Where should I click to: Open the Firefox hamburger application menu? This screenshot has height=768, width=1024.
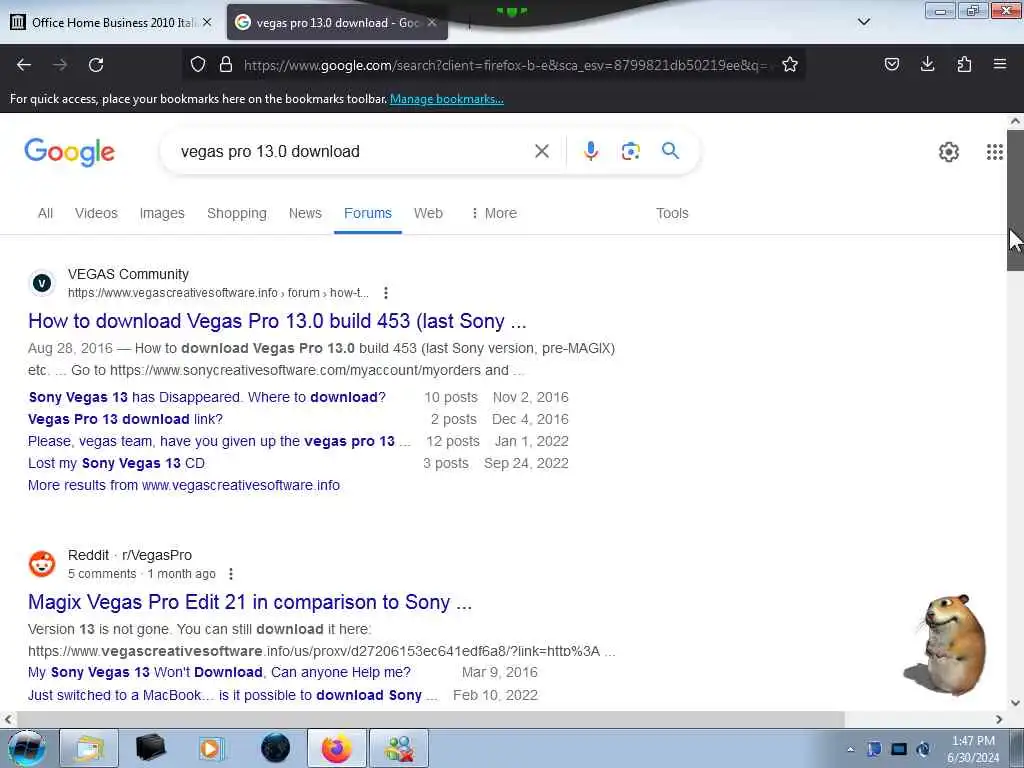(1000, 64)
